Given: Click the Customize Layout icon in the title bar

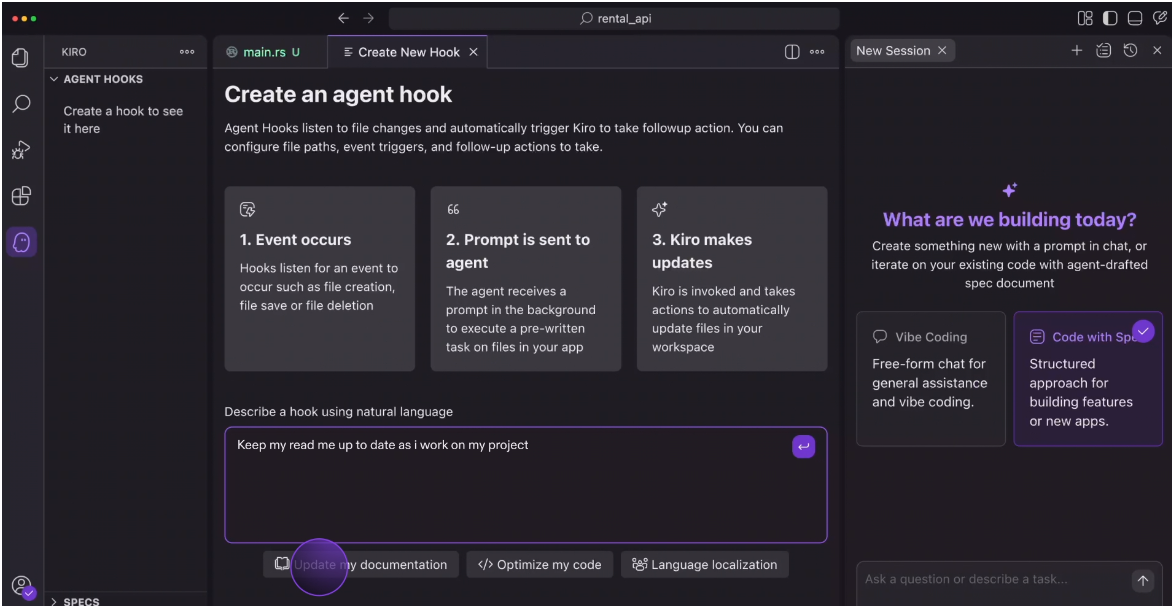Looking at the screenshot, I should (x=1085, y=18).
